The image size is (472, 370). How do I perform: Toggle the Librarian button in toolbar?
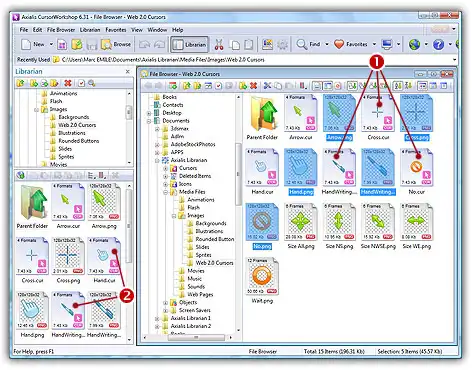(190, 44)
